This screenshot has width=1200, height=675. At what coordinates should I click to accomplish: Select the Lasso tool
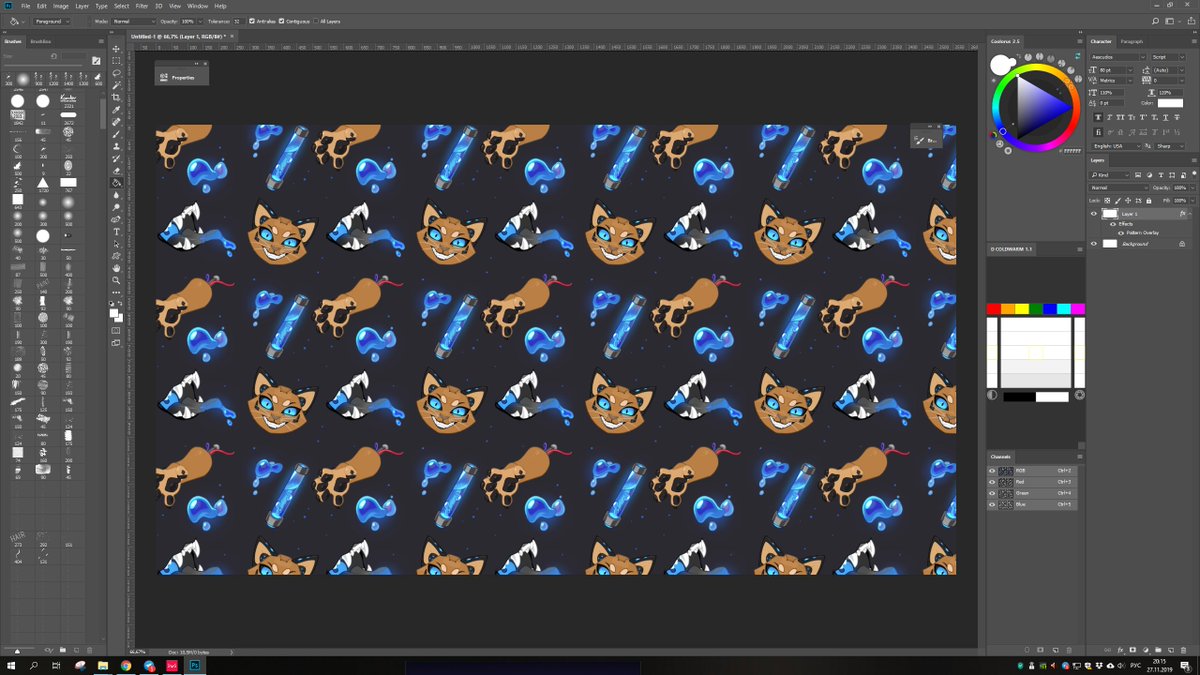(x=116, y=73)
